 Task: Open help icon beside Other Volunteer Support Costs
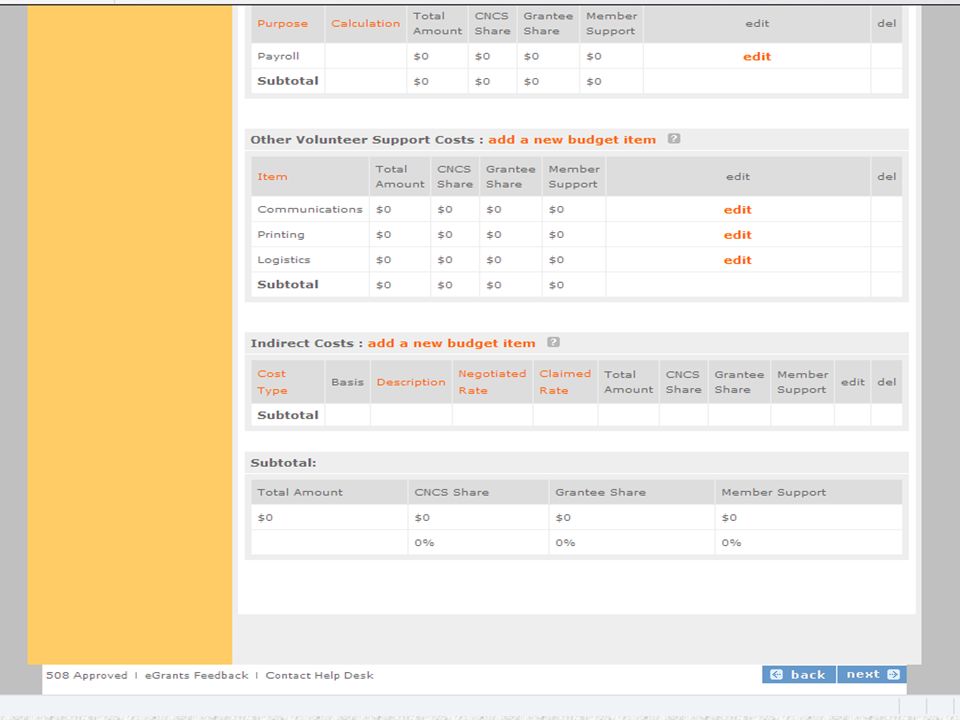click(673, 138)
